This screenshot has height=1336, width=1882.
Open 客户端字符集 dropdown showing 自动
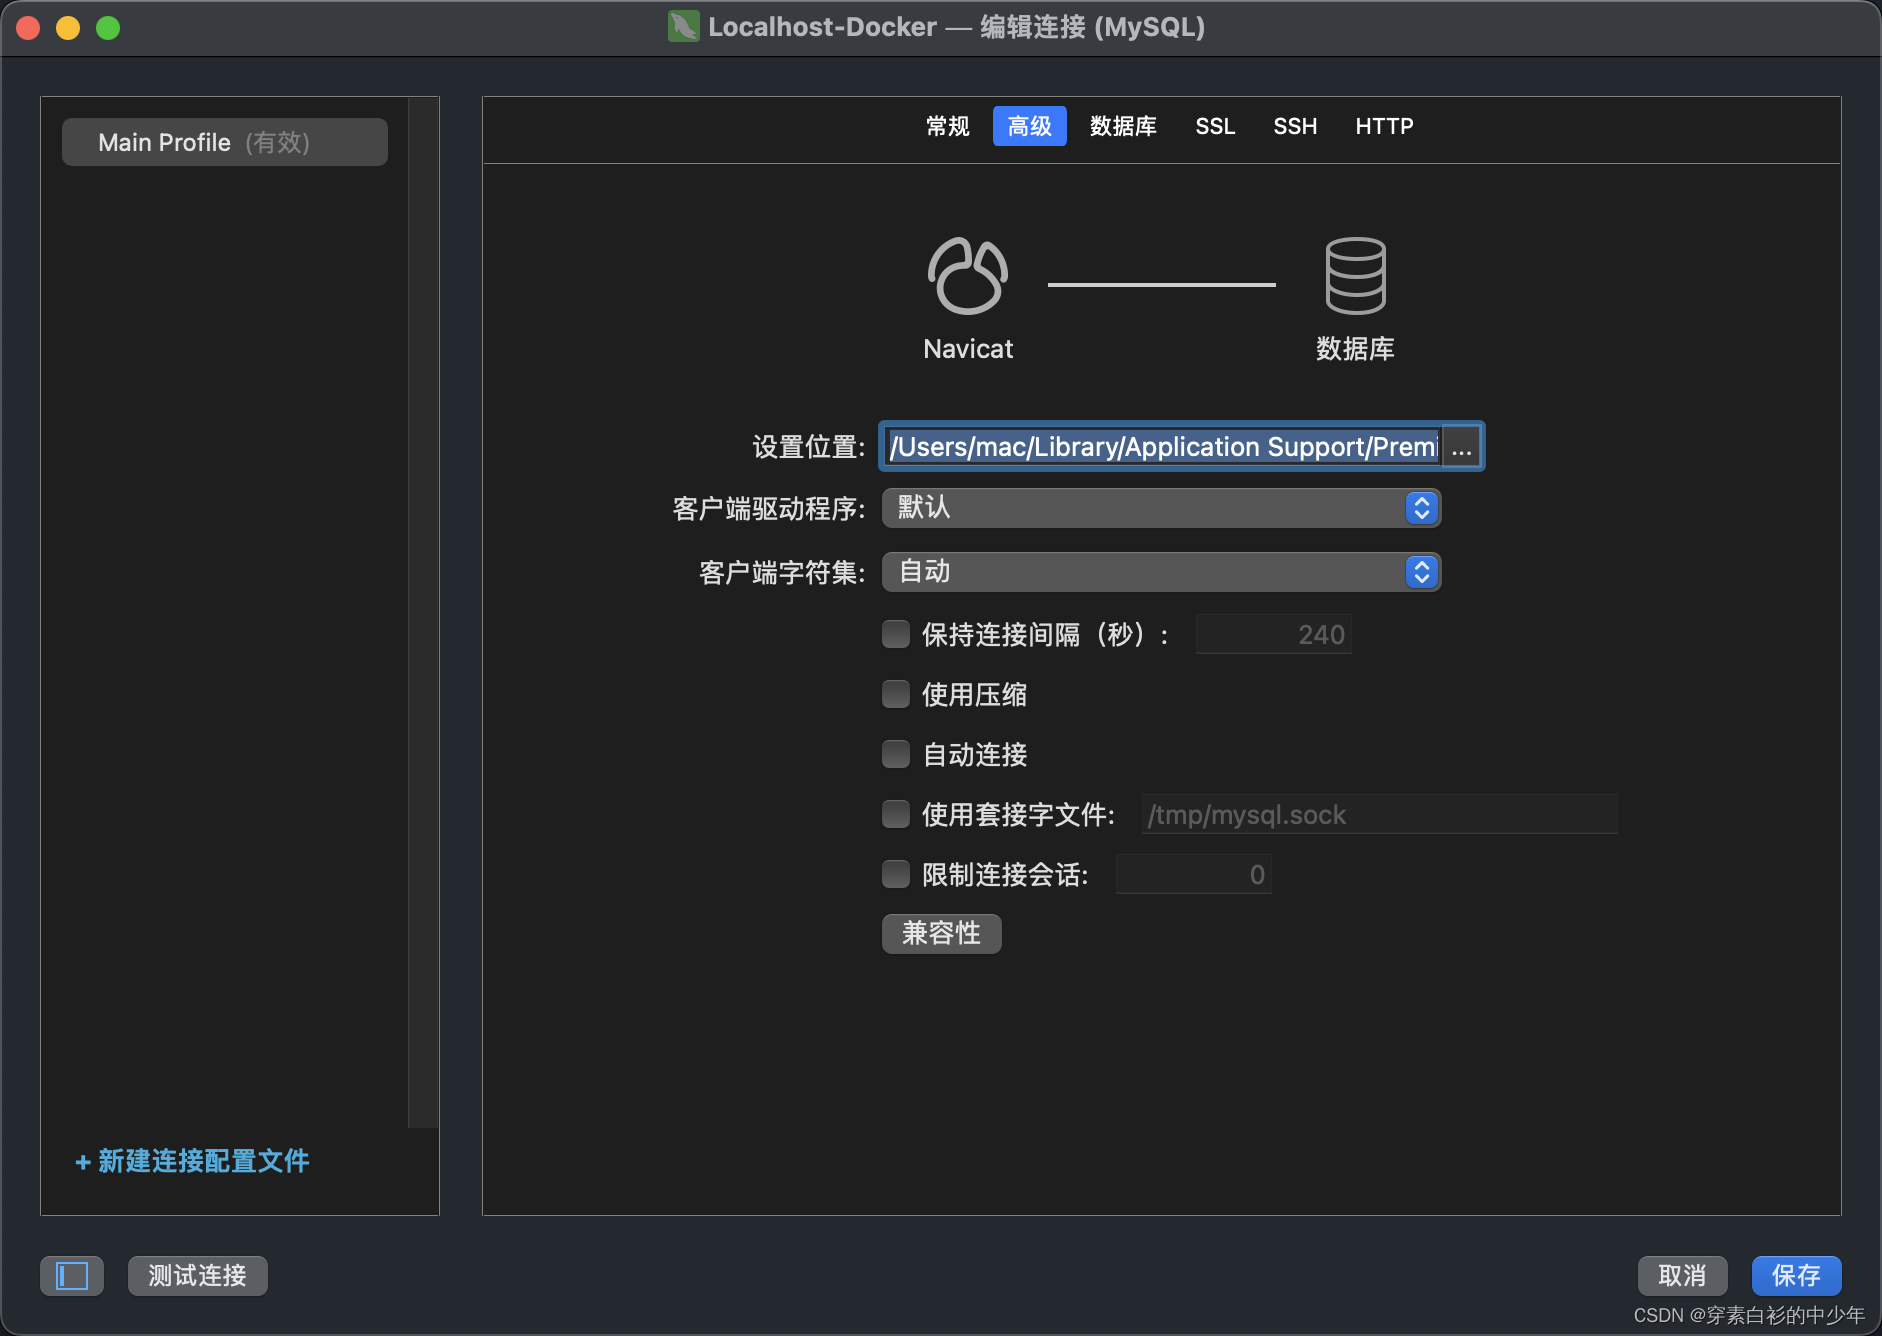(x=1161, y=572)
